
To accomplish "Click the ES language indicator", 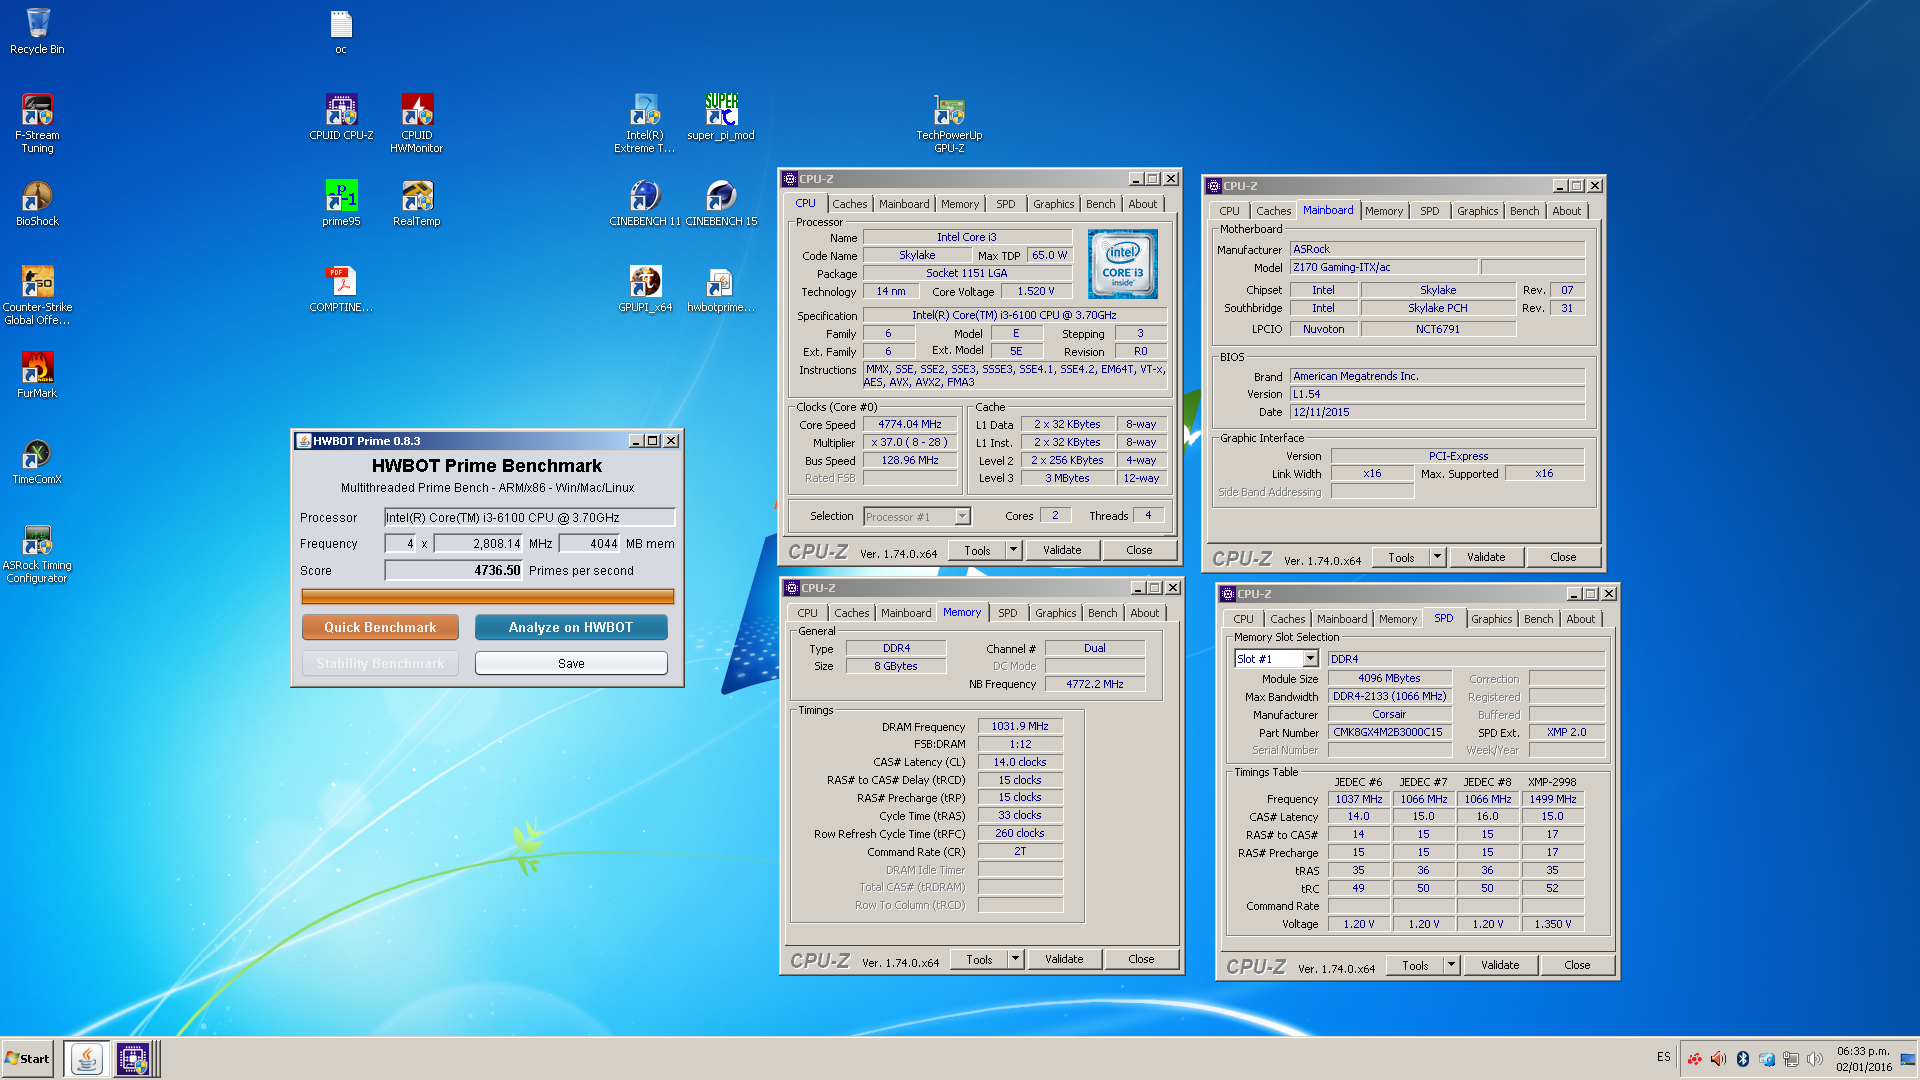I will tap(1663, 1057).
